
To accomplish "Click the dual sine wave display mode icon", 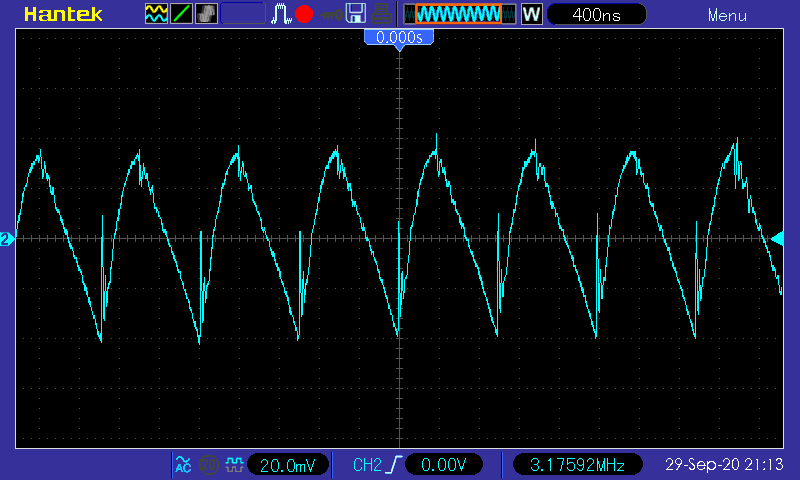I will point(156,14).
